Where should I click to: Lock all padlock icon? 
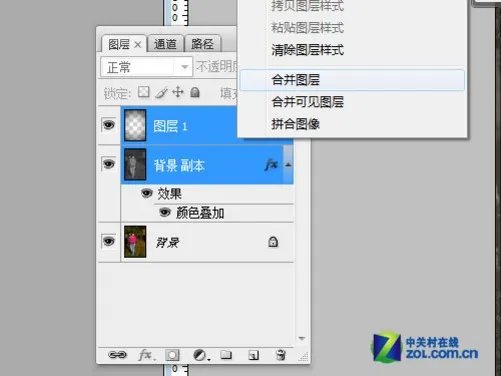[195, 92]
